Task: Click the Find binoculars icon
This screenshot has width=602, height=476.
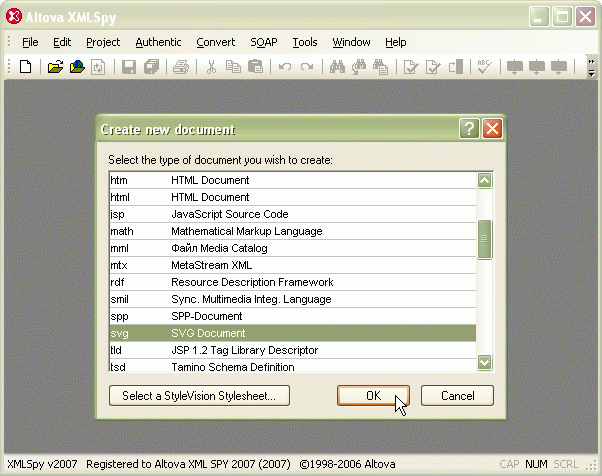Action: [337, 67]
